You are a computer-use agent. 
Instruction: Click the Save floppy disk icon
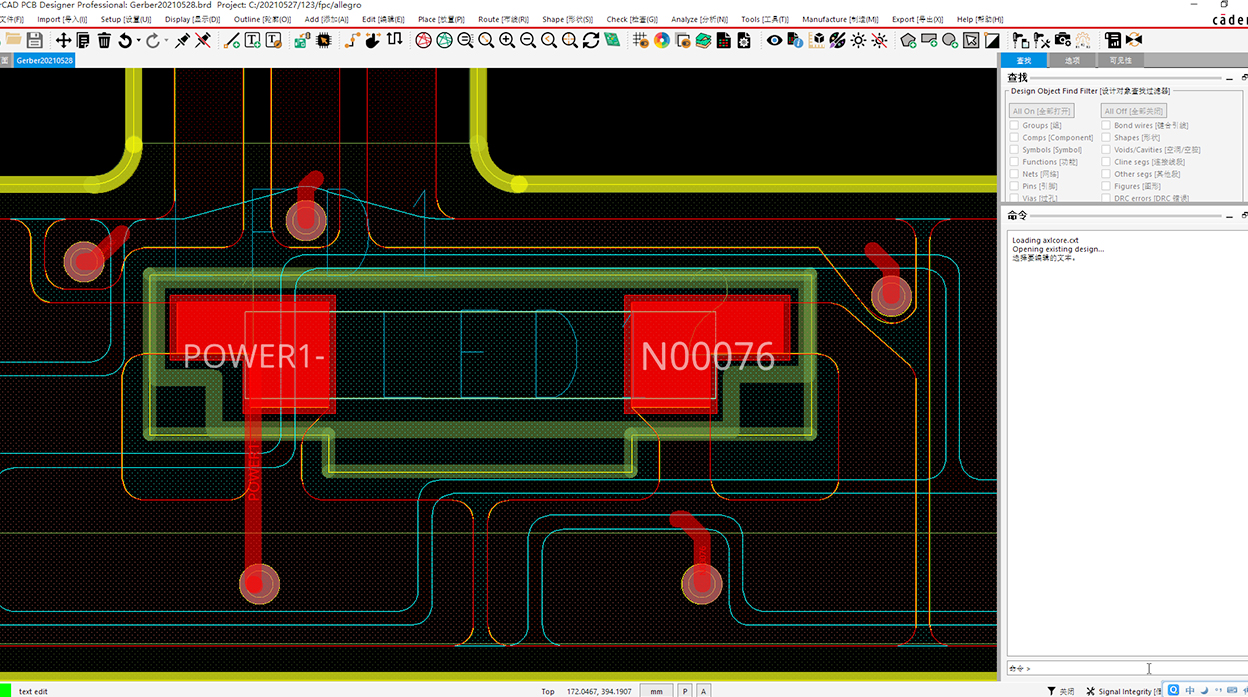click(x=35, y=40)
